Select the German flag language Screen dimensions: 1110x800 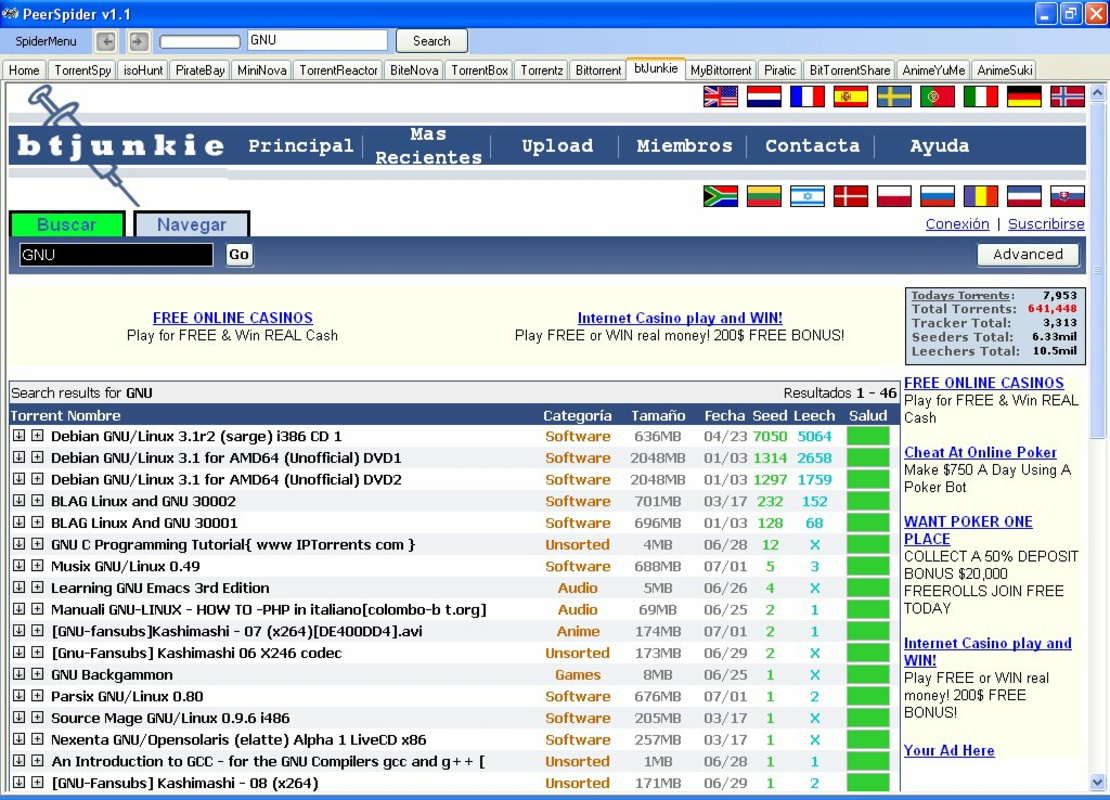point(1024,96)
